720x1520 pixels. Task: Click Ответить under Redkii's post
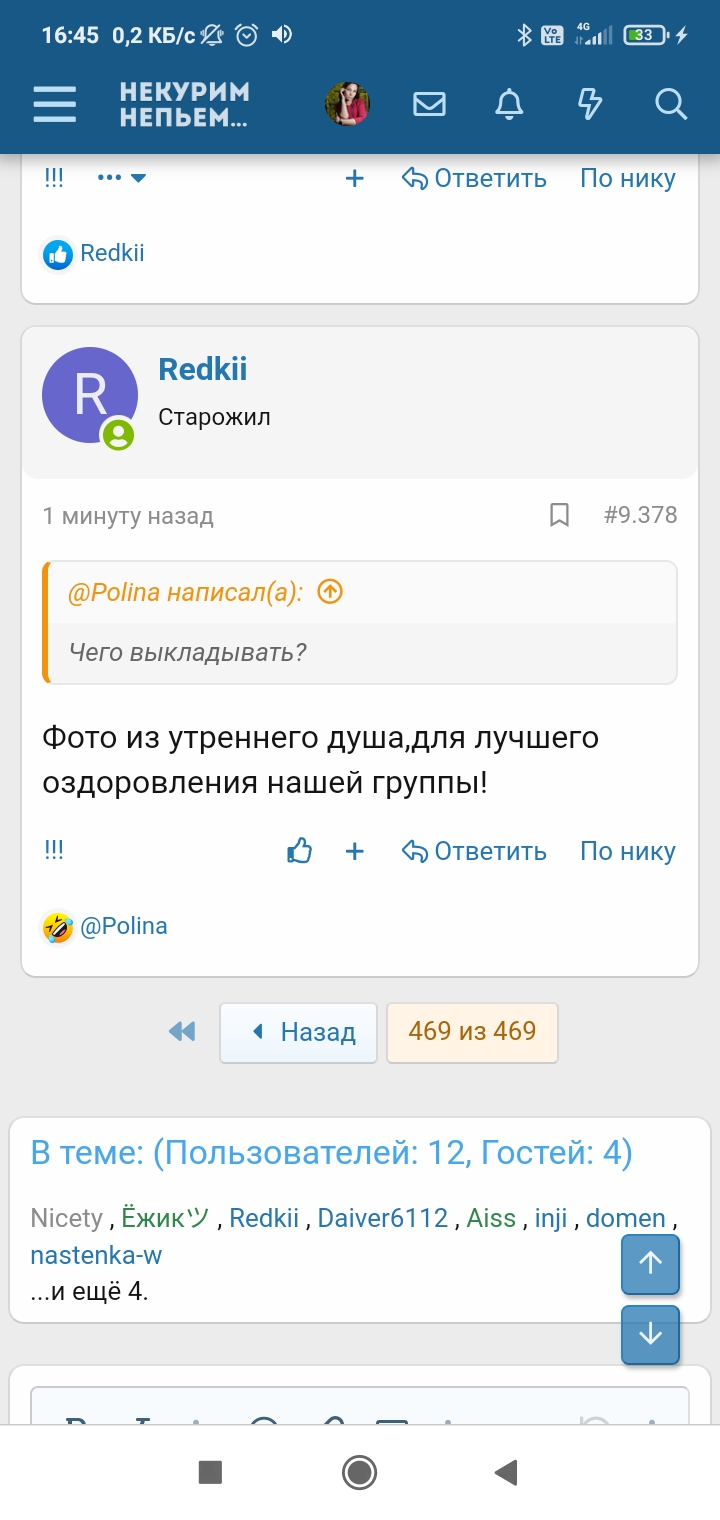click(x=474, y=851)
